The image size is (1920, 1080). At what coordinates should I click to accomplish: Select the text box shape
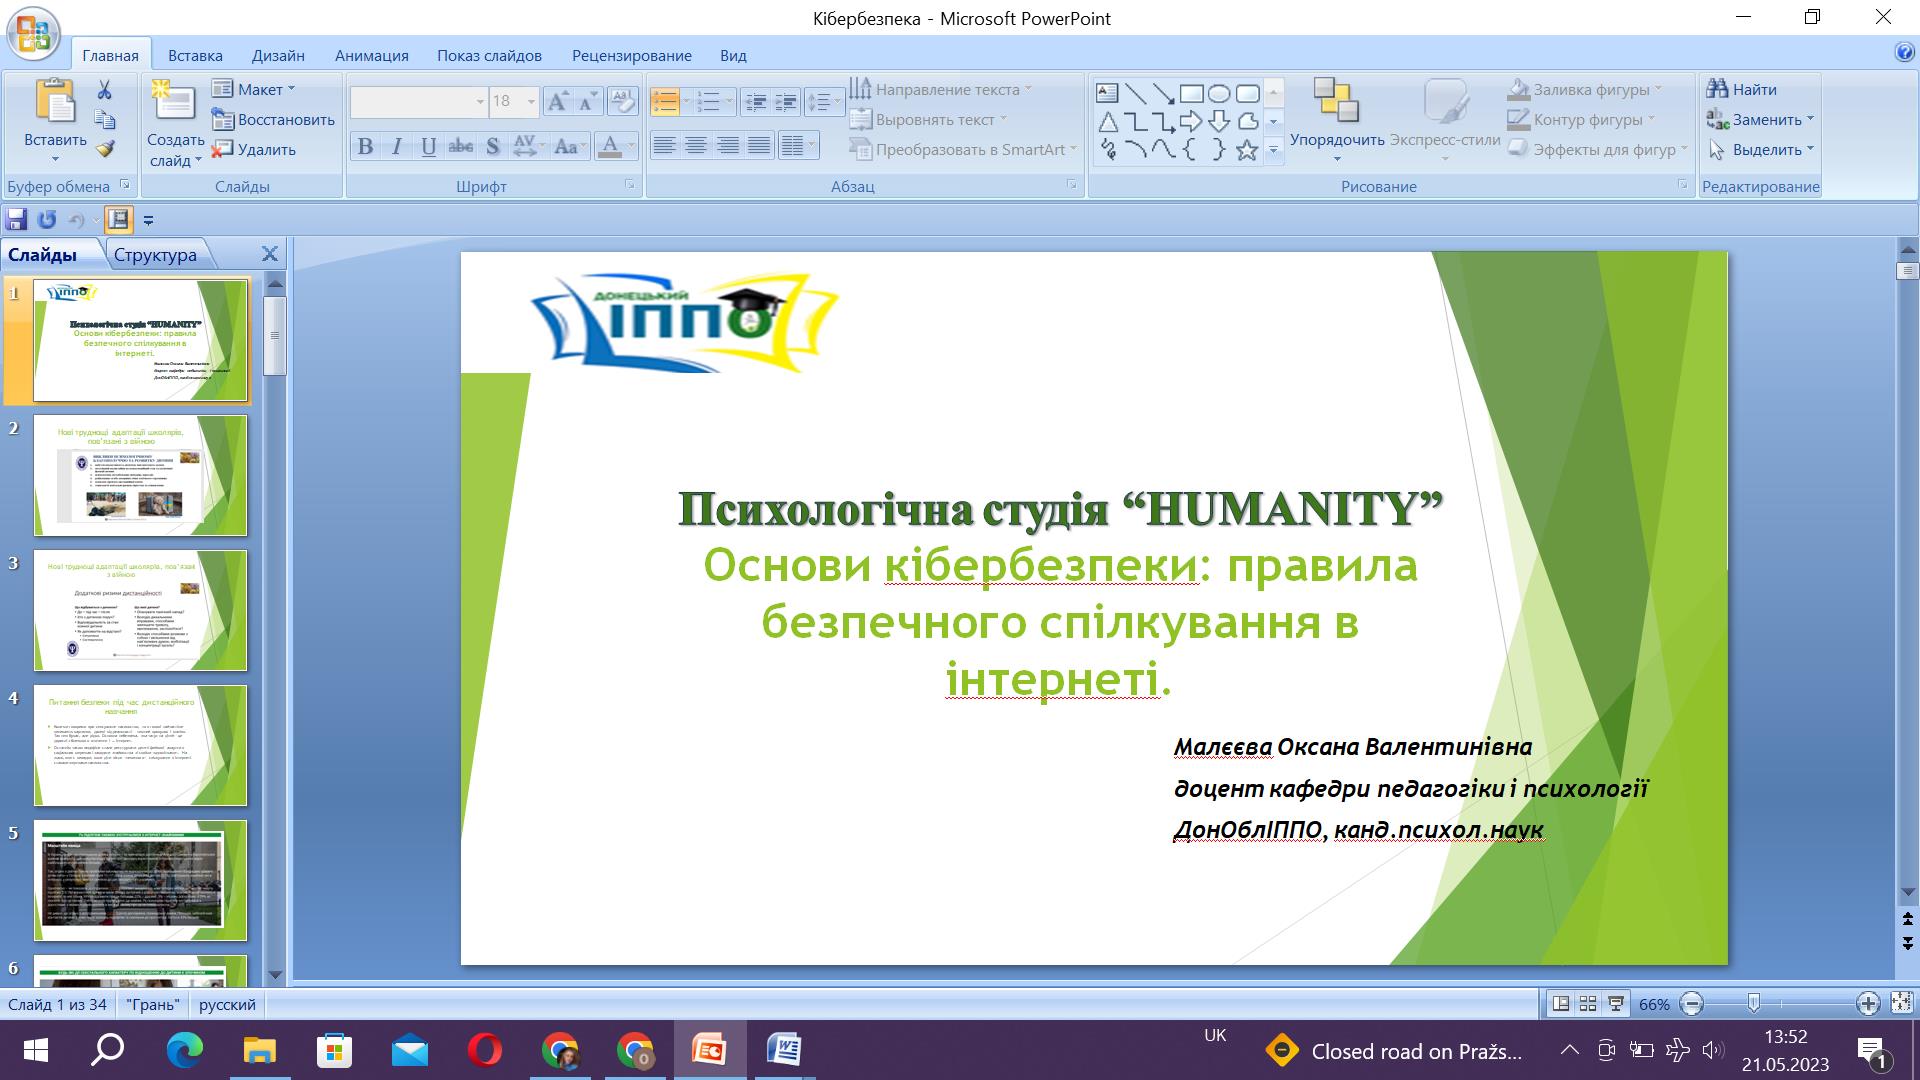pos(1107,94)
